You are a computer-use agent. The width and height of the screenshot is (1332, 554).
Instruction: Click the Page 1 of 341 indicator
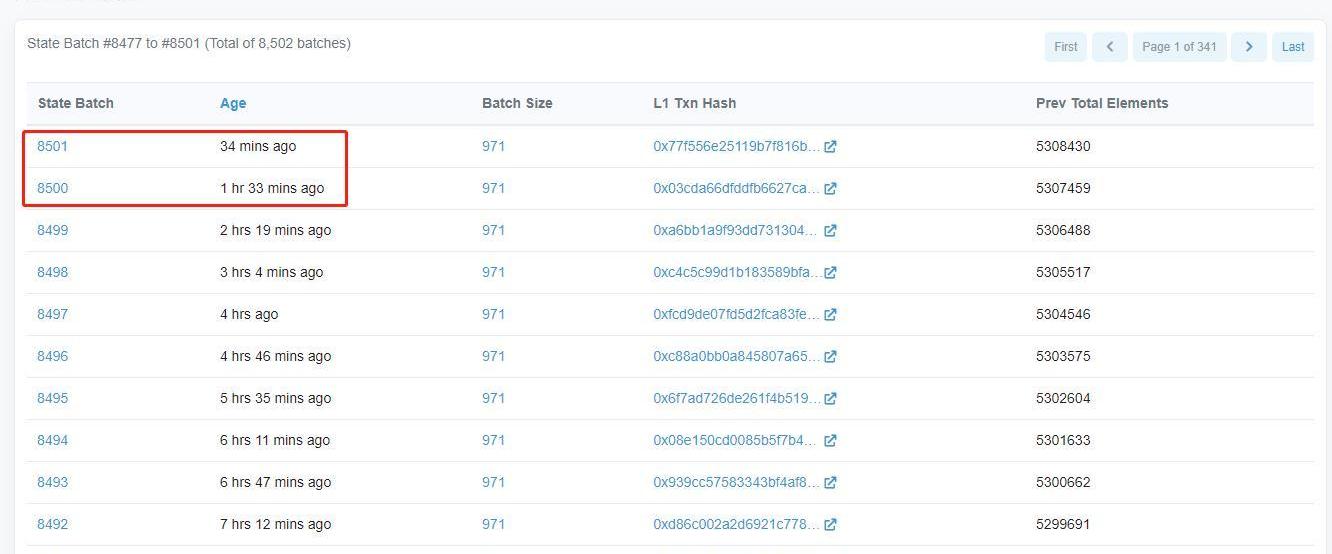point(1179,47)
